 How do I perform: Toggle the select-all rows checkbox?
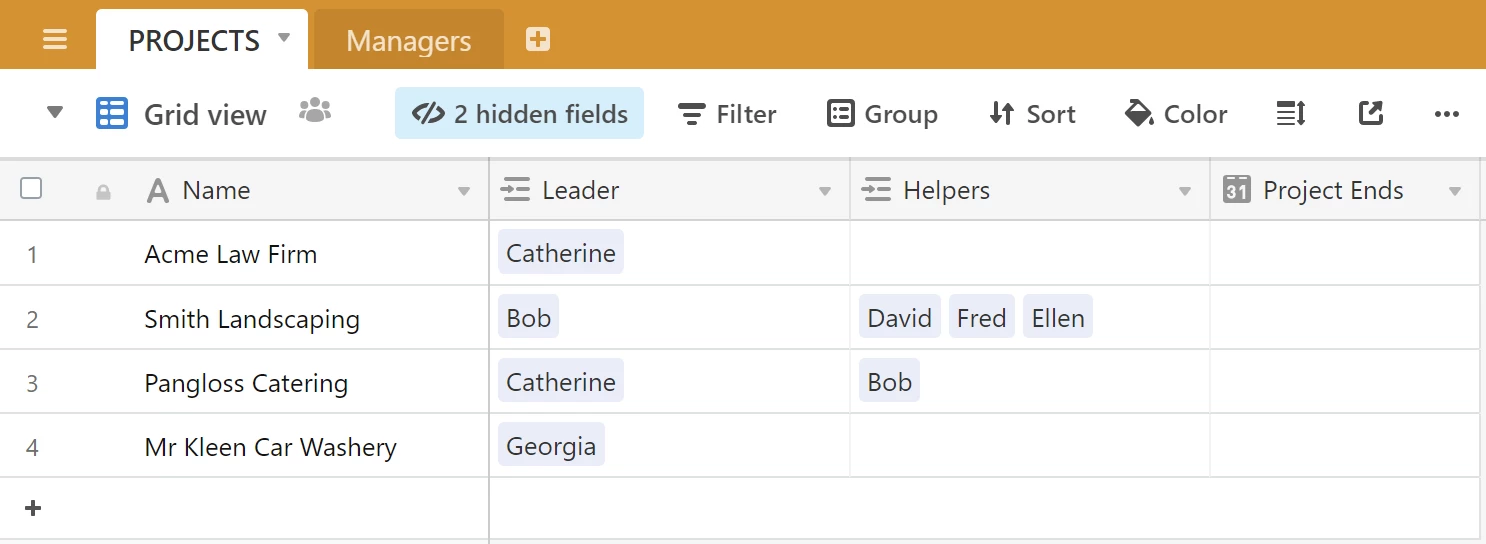[x=31, y=189]
